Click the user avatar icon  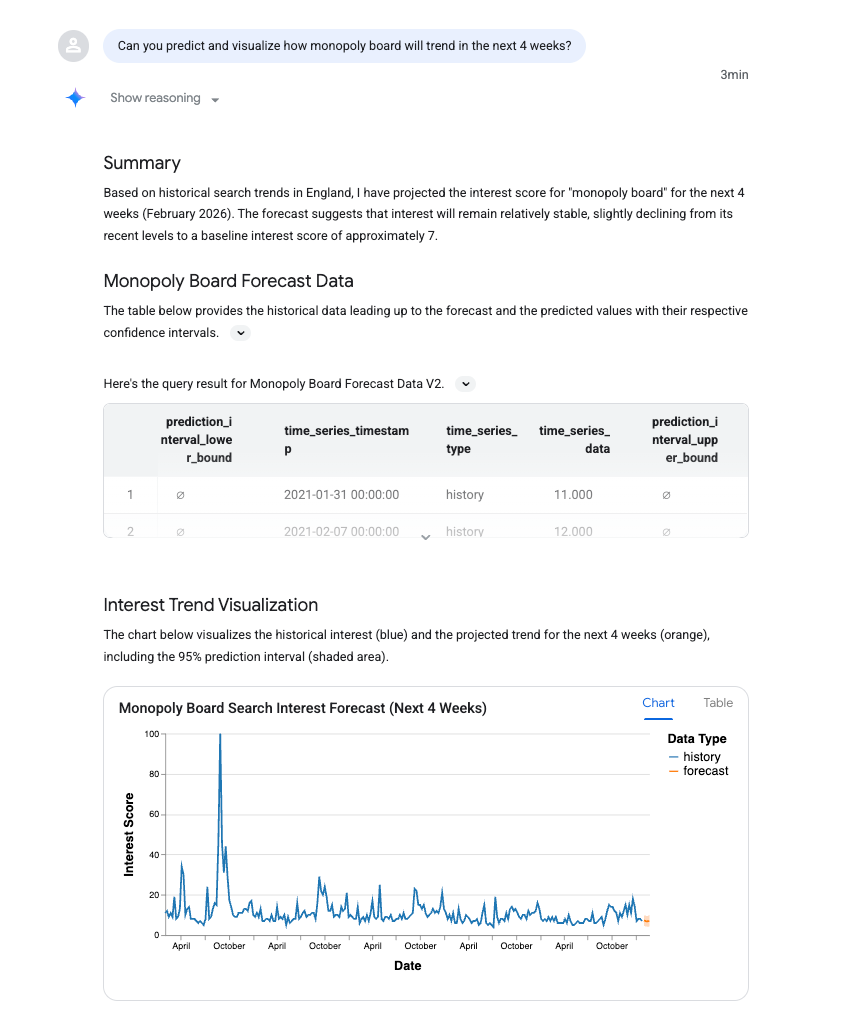coord(73,45)
